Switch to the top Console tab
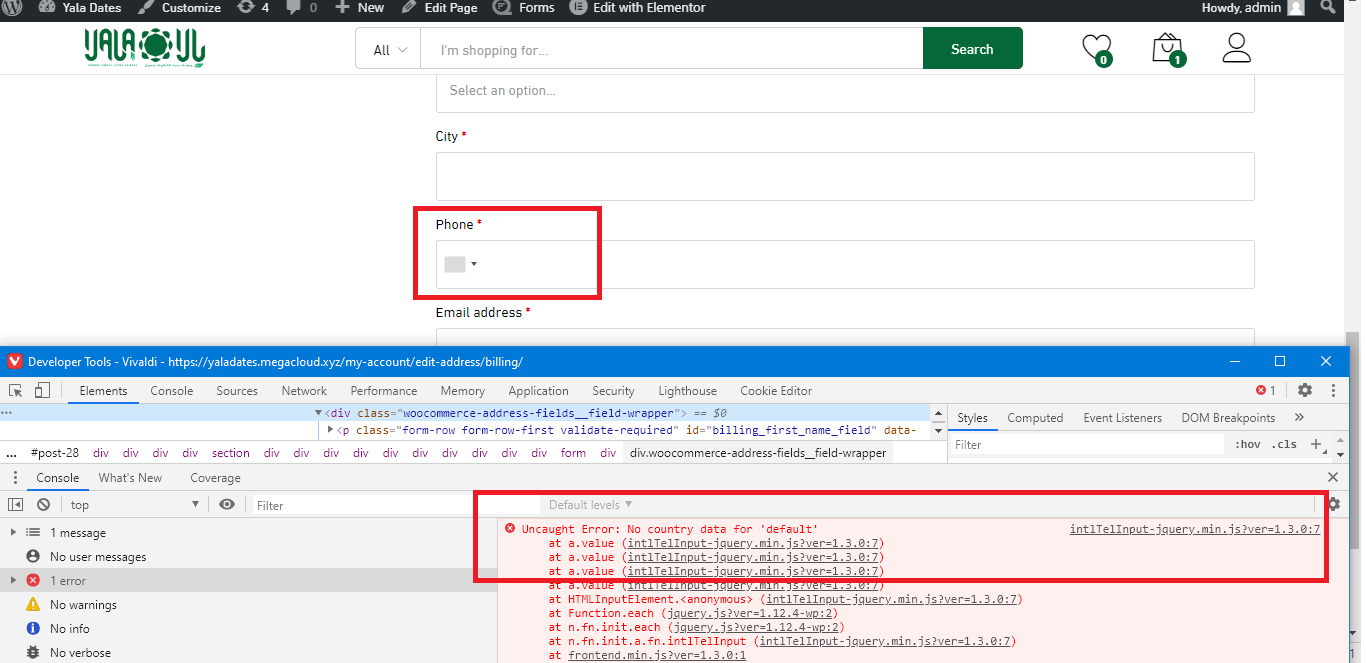The width and height of the screenshot is (1366, 663). pyautogui.click(x=172, y=391)
